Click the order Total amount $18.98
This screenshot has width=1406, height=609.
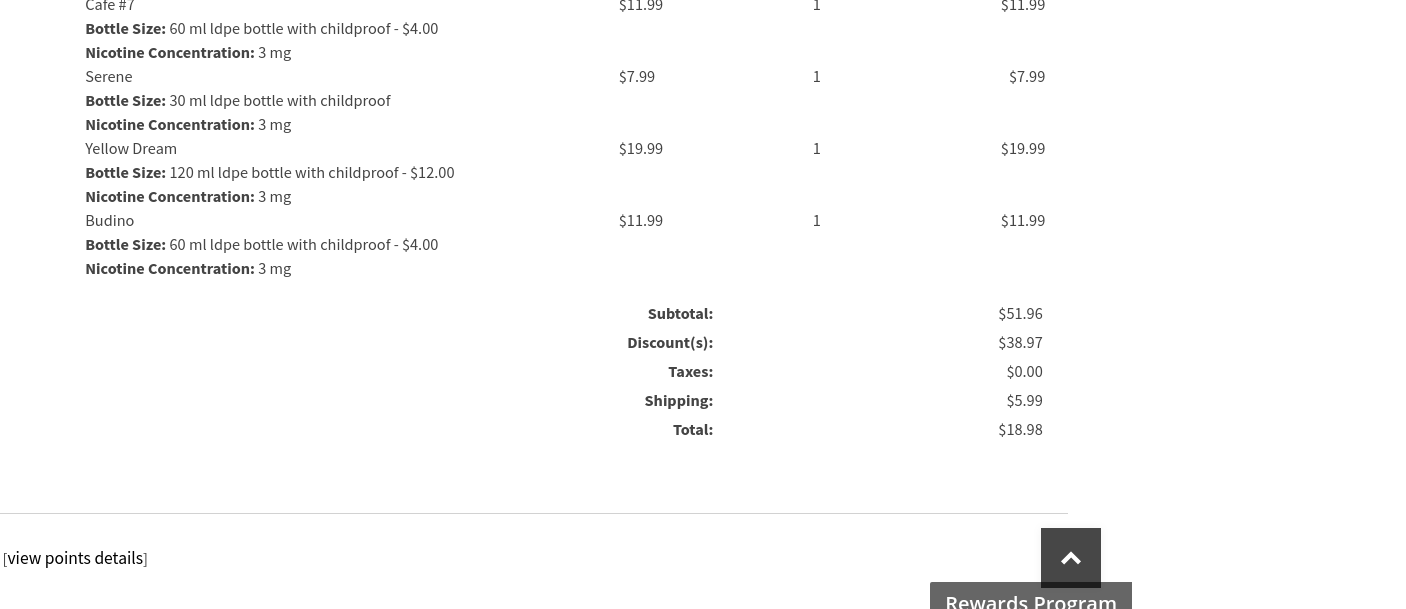point(1020,429)
